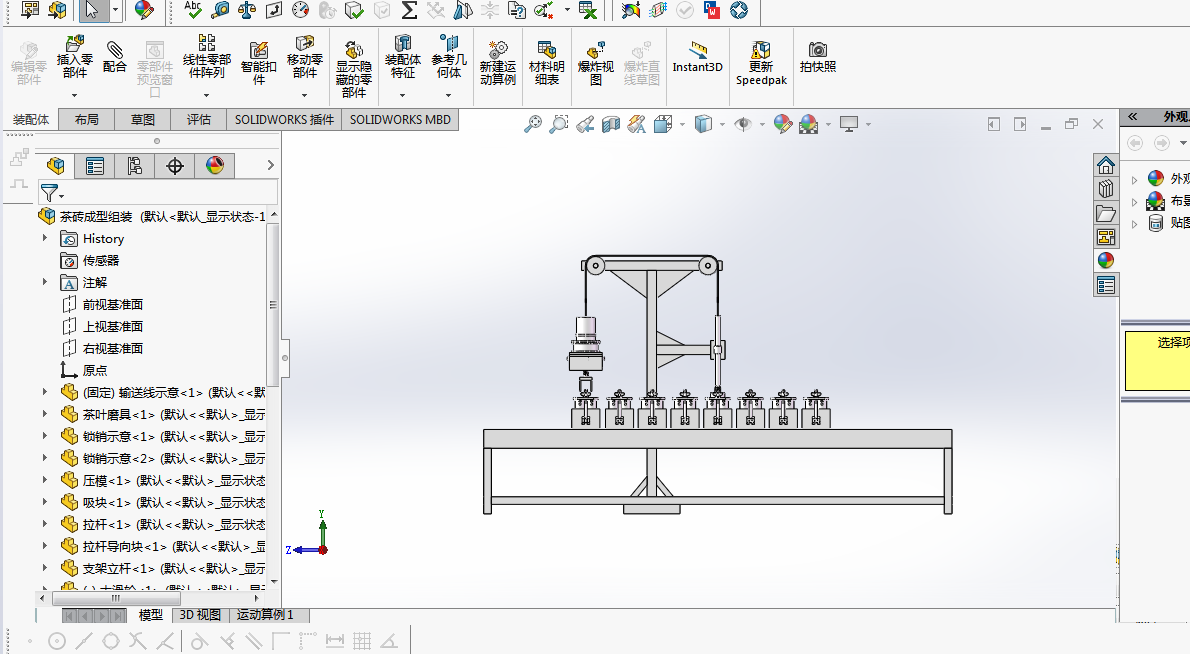Expand 茶叶磨具<1> component
The image size is (1190, 654).
click(x=45, y=414)
